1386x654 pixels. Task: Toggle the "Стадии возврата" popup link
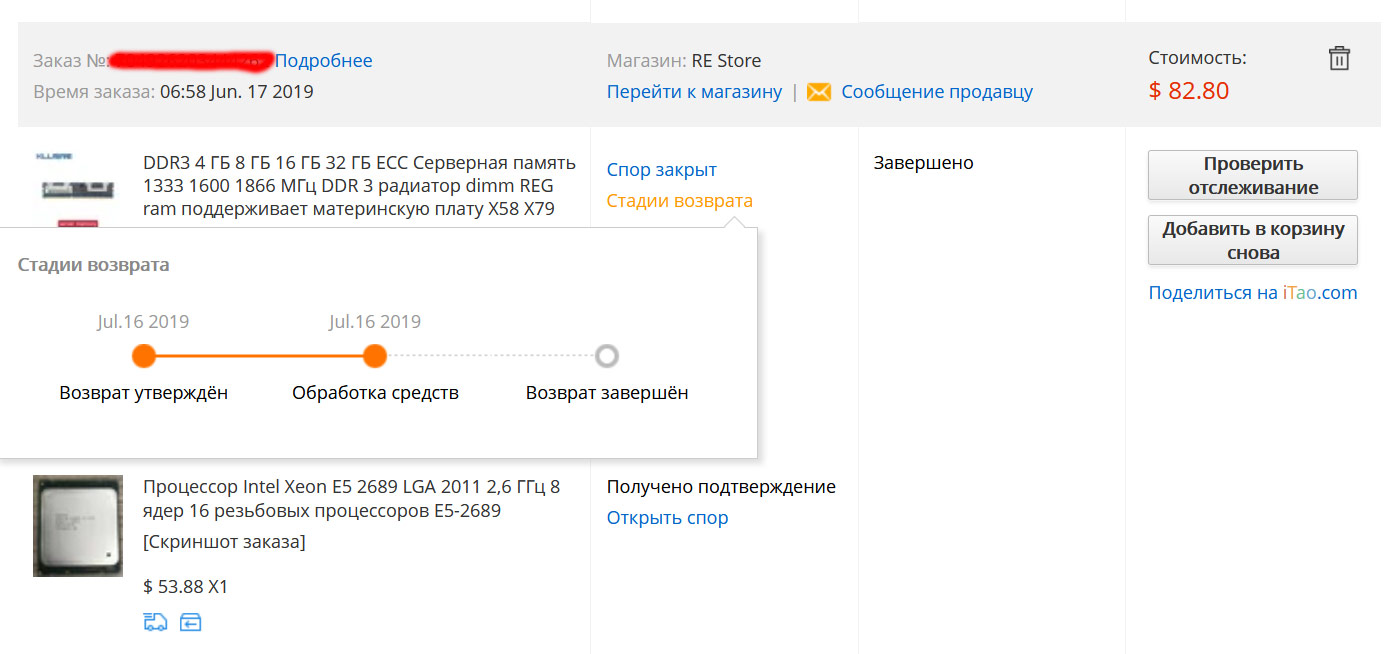pos(679,201)
